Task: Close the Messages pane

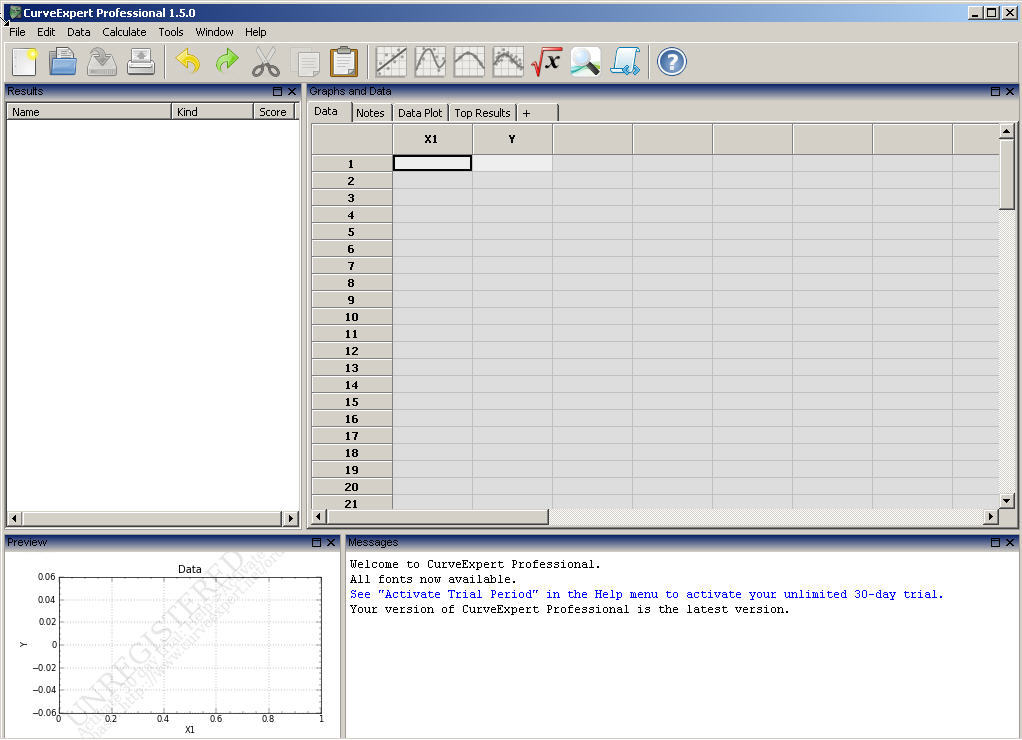Action: 1010,542
